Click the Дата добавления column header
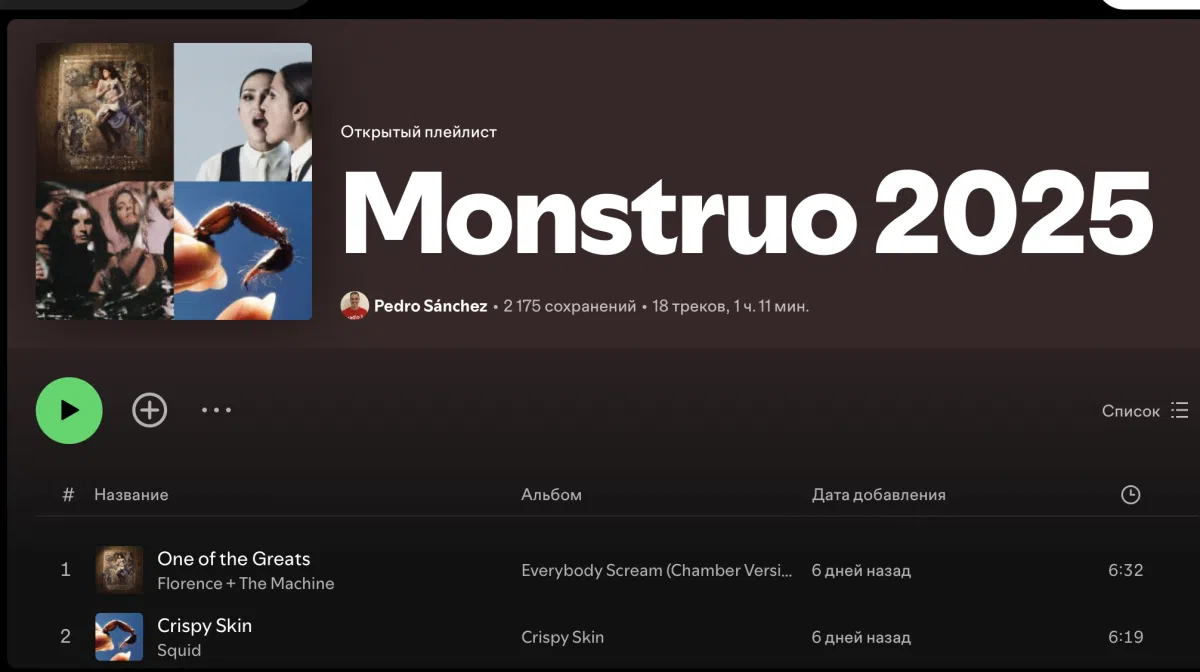The image size is (1200, 672). tap(878, 495)
